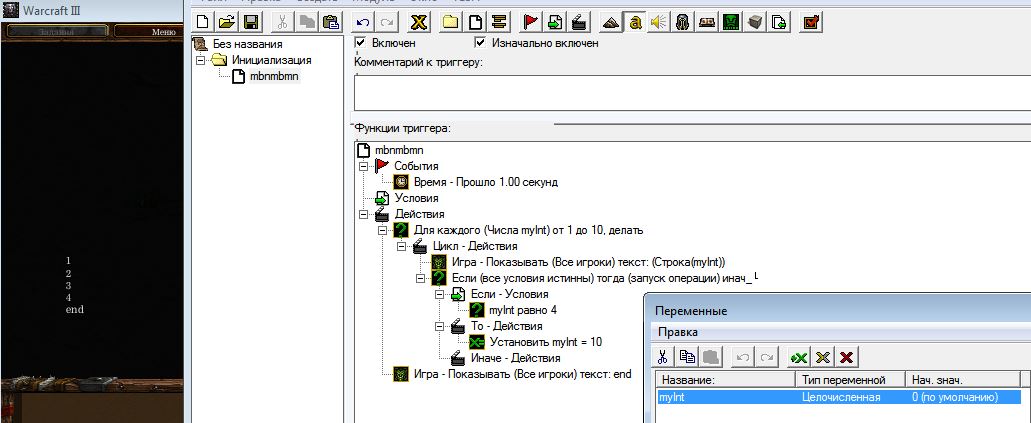The height and width of the screenshot is (423, 1031).
Task: Click Название column header
Action: tap(725, 380)
